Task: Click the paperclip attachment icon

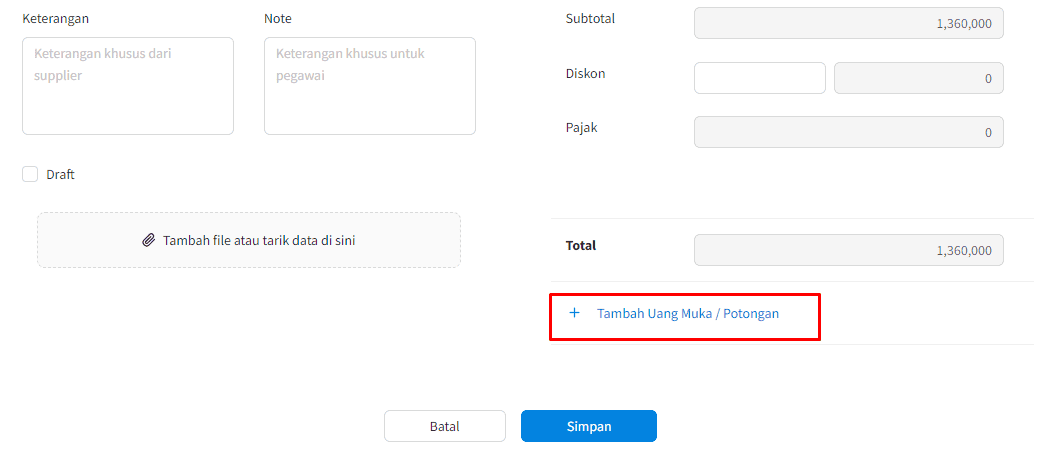Action: [x=149, y=240]
